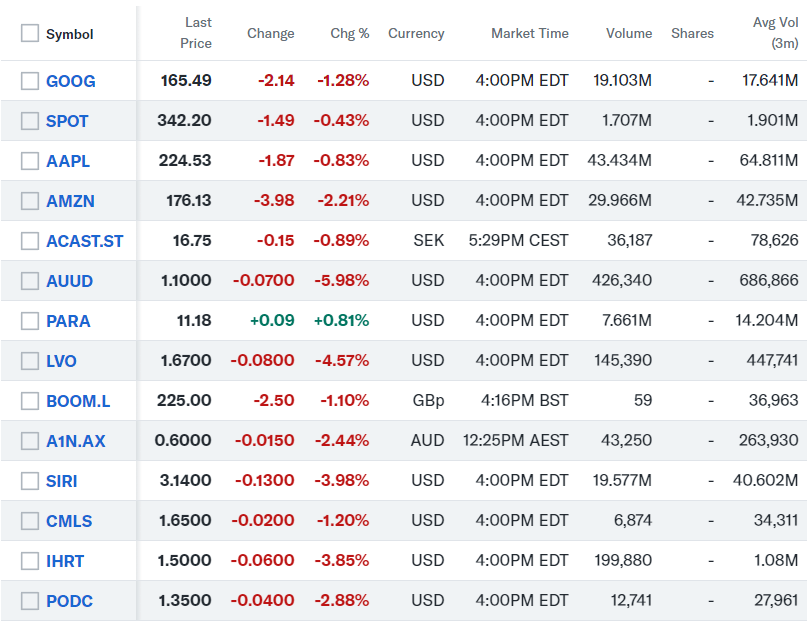Tick the select-all checkbox beside Symbol header
The width and height of the screenshot is (807, 642).
pyautogui.click(x=30, y=34)
